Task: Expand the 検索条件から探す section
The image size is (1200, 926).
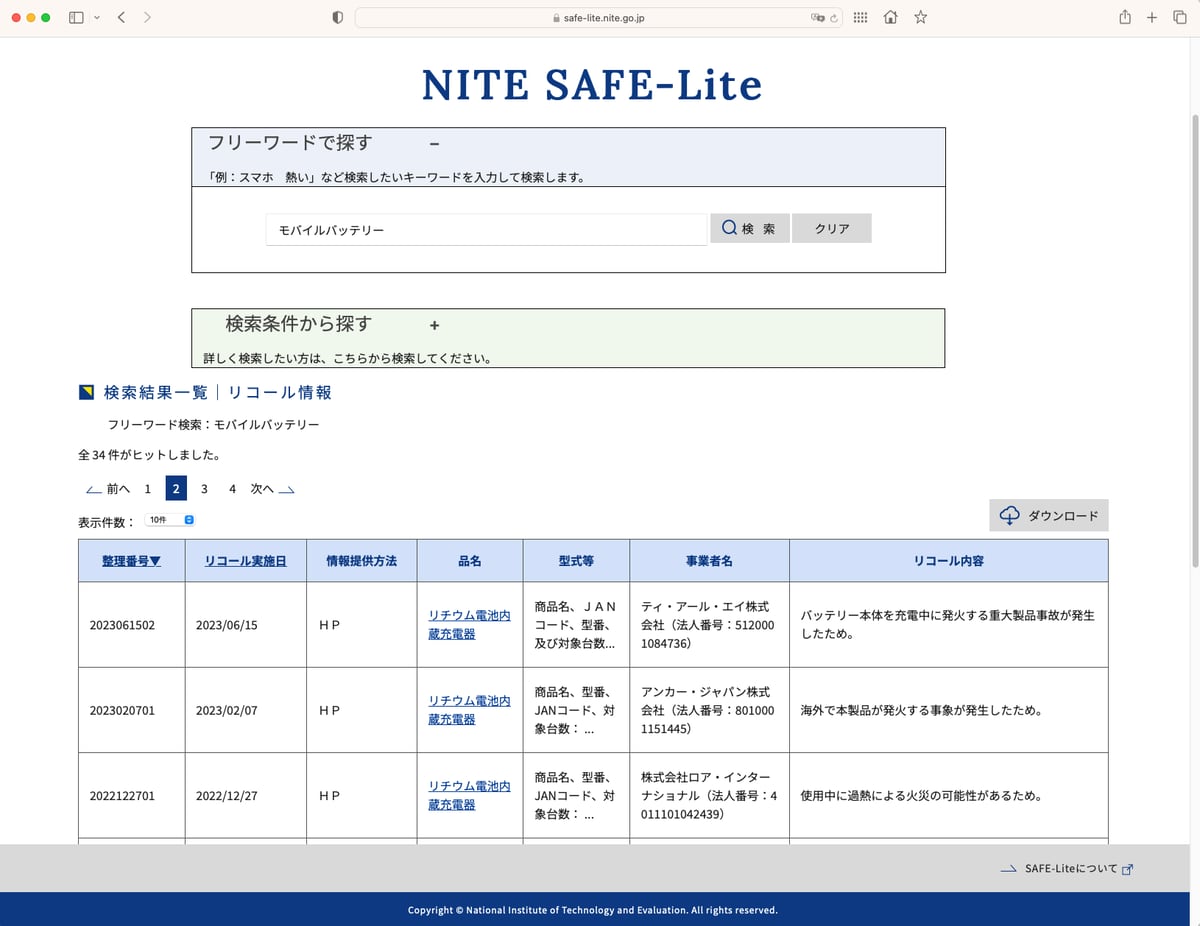Action: coord(434,325)
